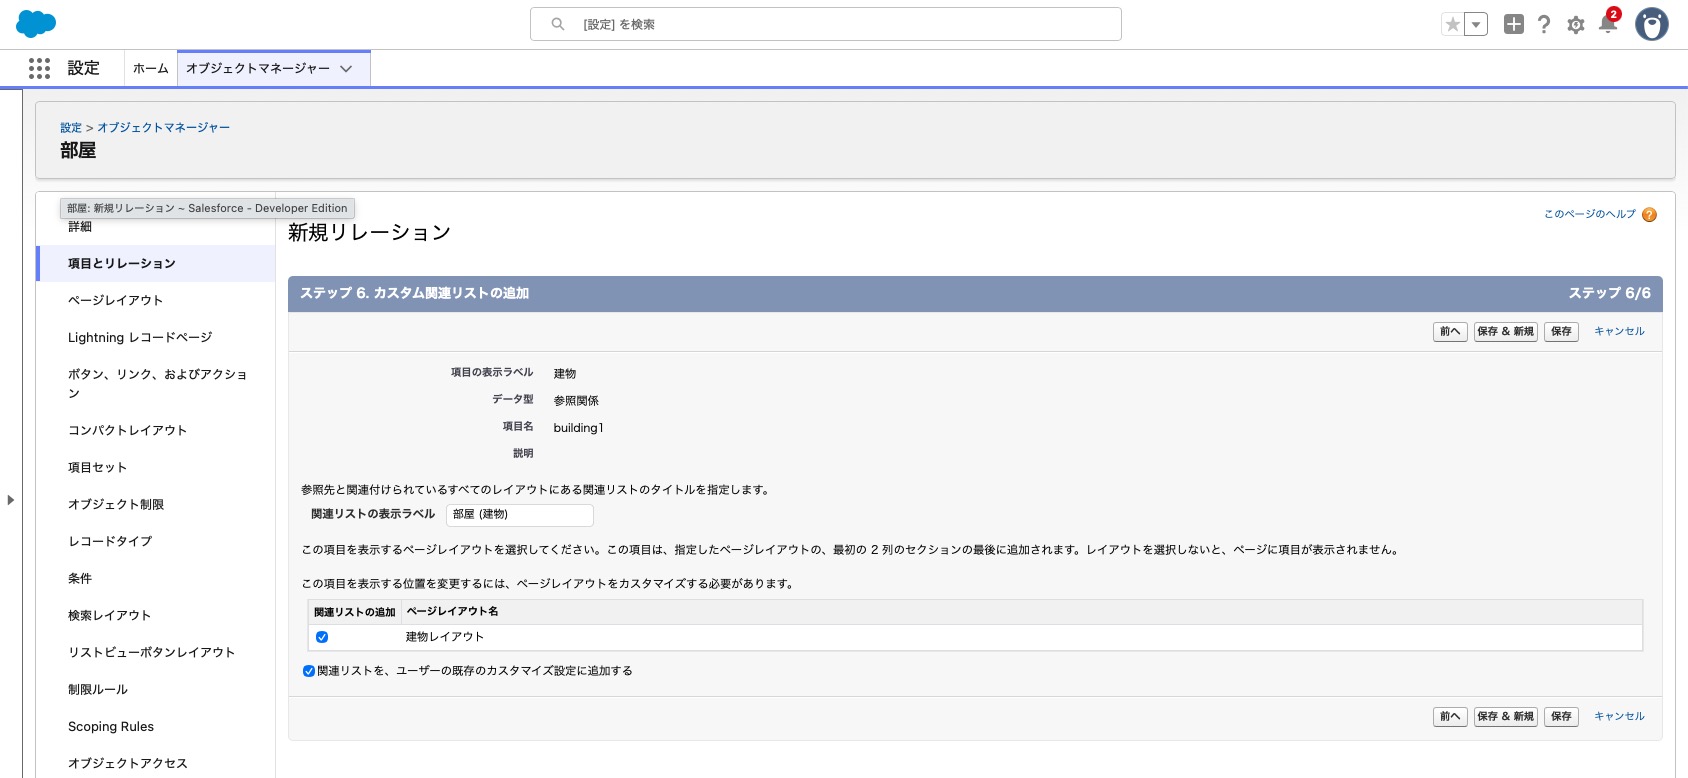This screenshot has height=778, width=1688.
Task: Open the help question mark icon
Action: click(x=1544, y=25)
